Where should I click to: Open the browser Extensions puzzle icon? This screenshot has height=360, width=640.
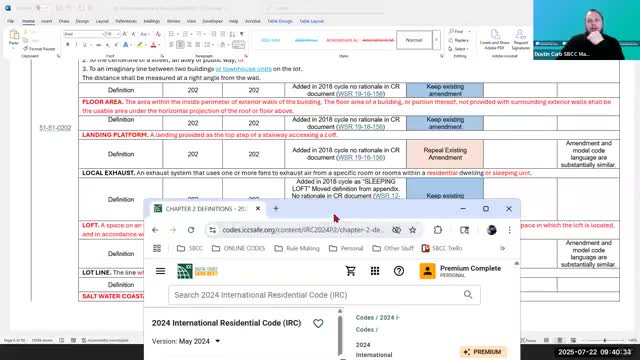438,230
